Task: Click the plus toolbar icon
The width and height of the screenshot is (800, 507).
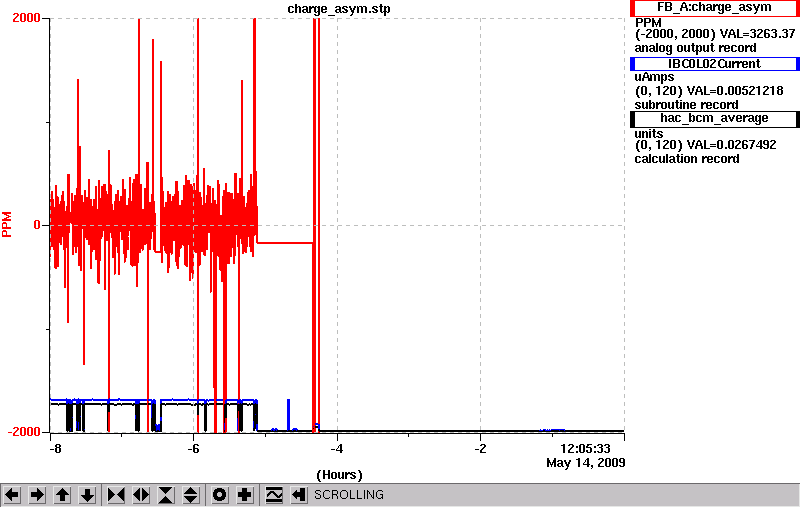Action: click(x=245, y=495)
